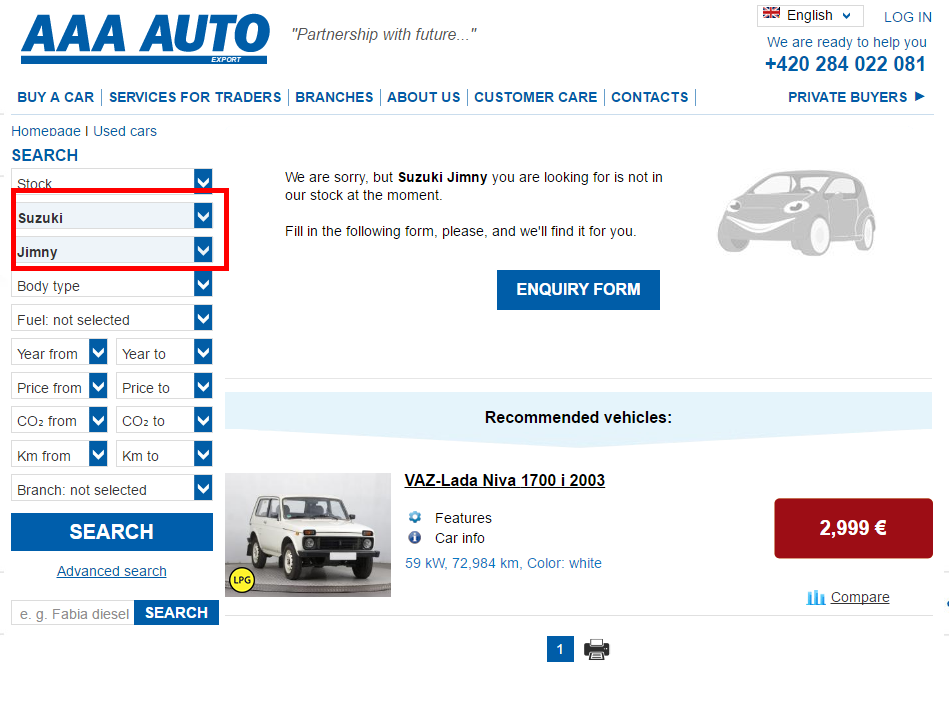Viewport: 949px width, 715px height.
Task: Open the CONTACTS menu item
Action: (x=649, y=97)
